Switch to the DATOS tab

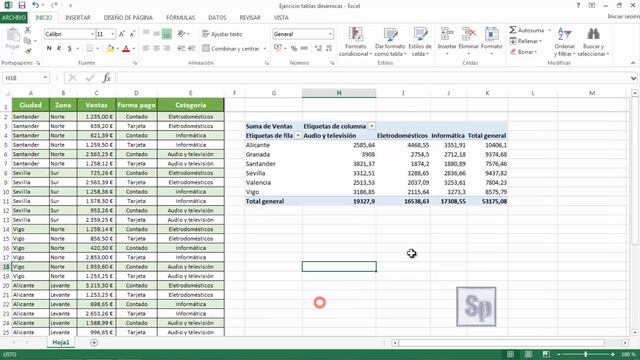217,18
